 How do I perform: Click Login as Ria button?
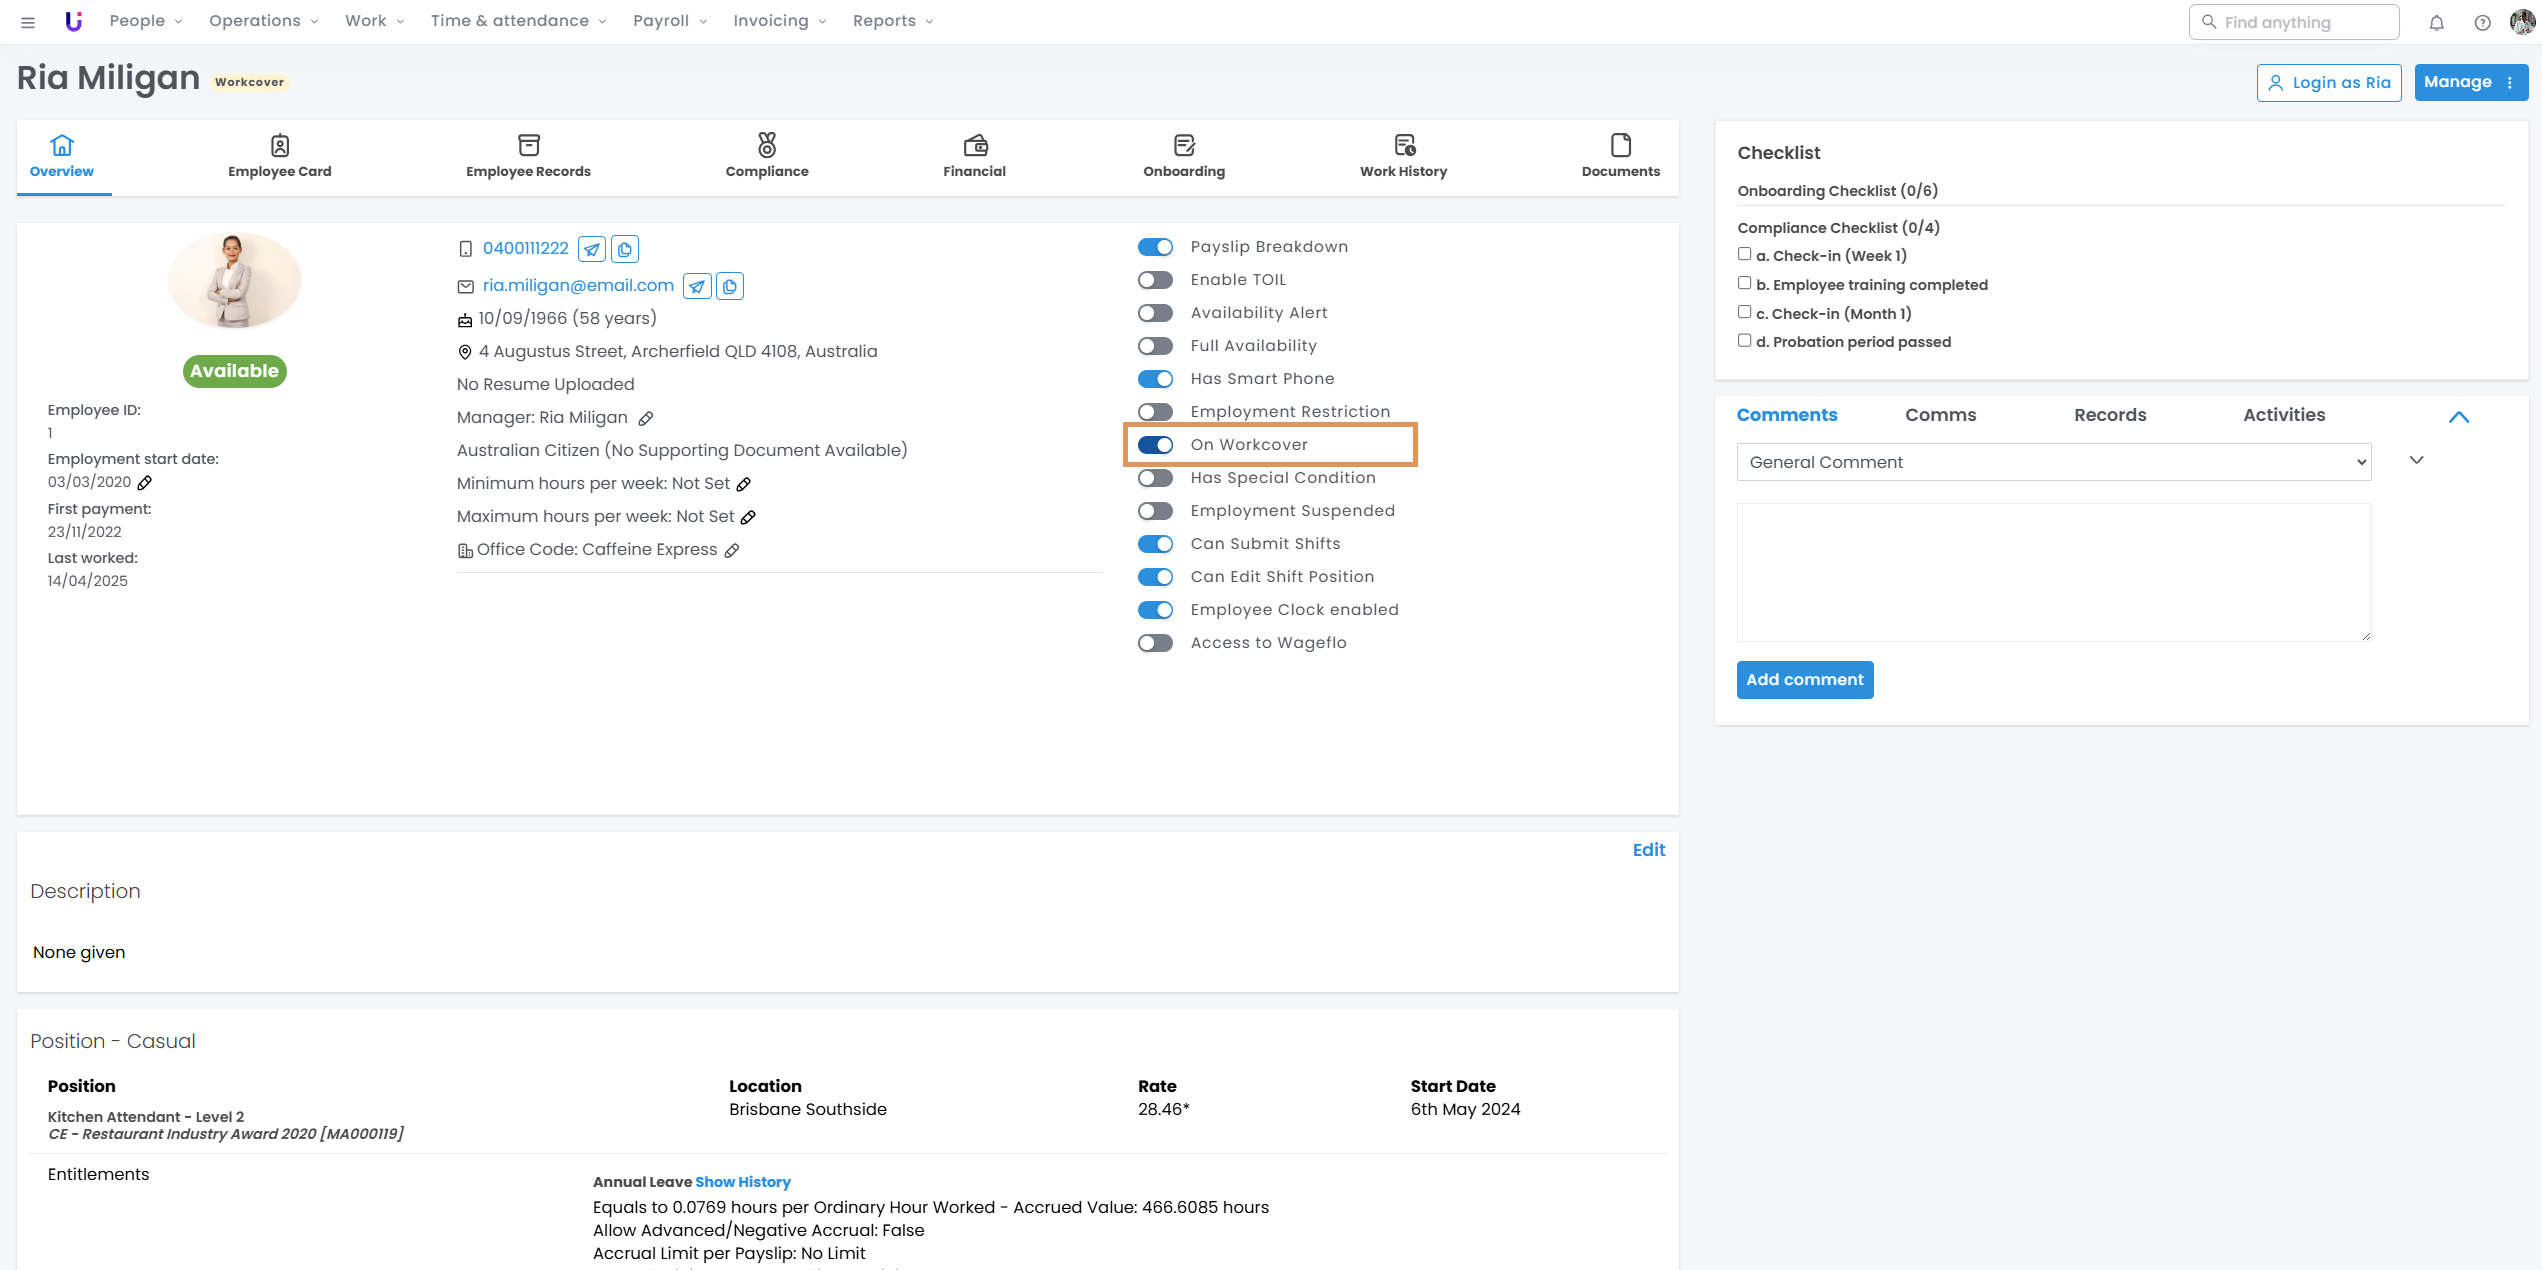(x=2328, y=83)
